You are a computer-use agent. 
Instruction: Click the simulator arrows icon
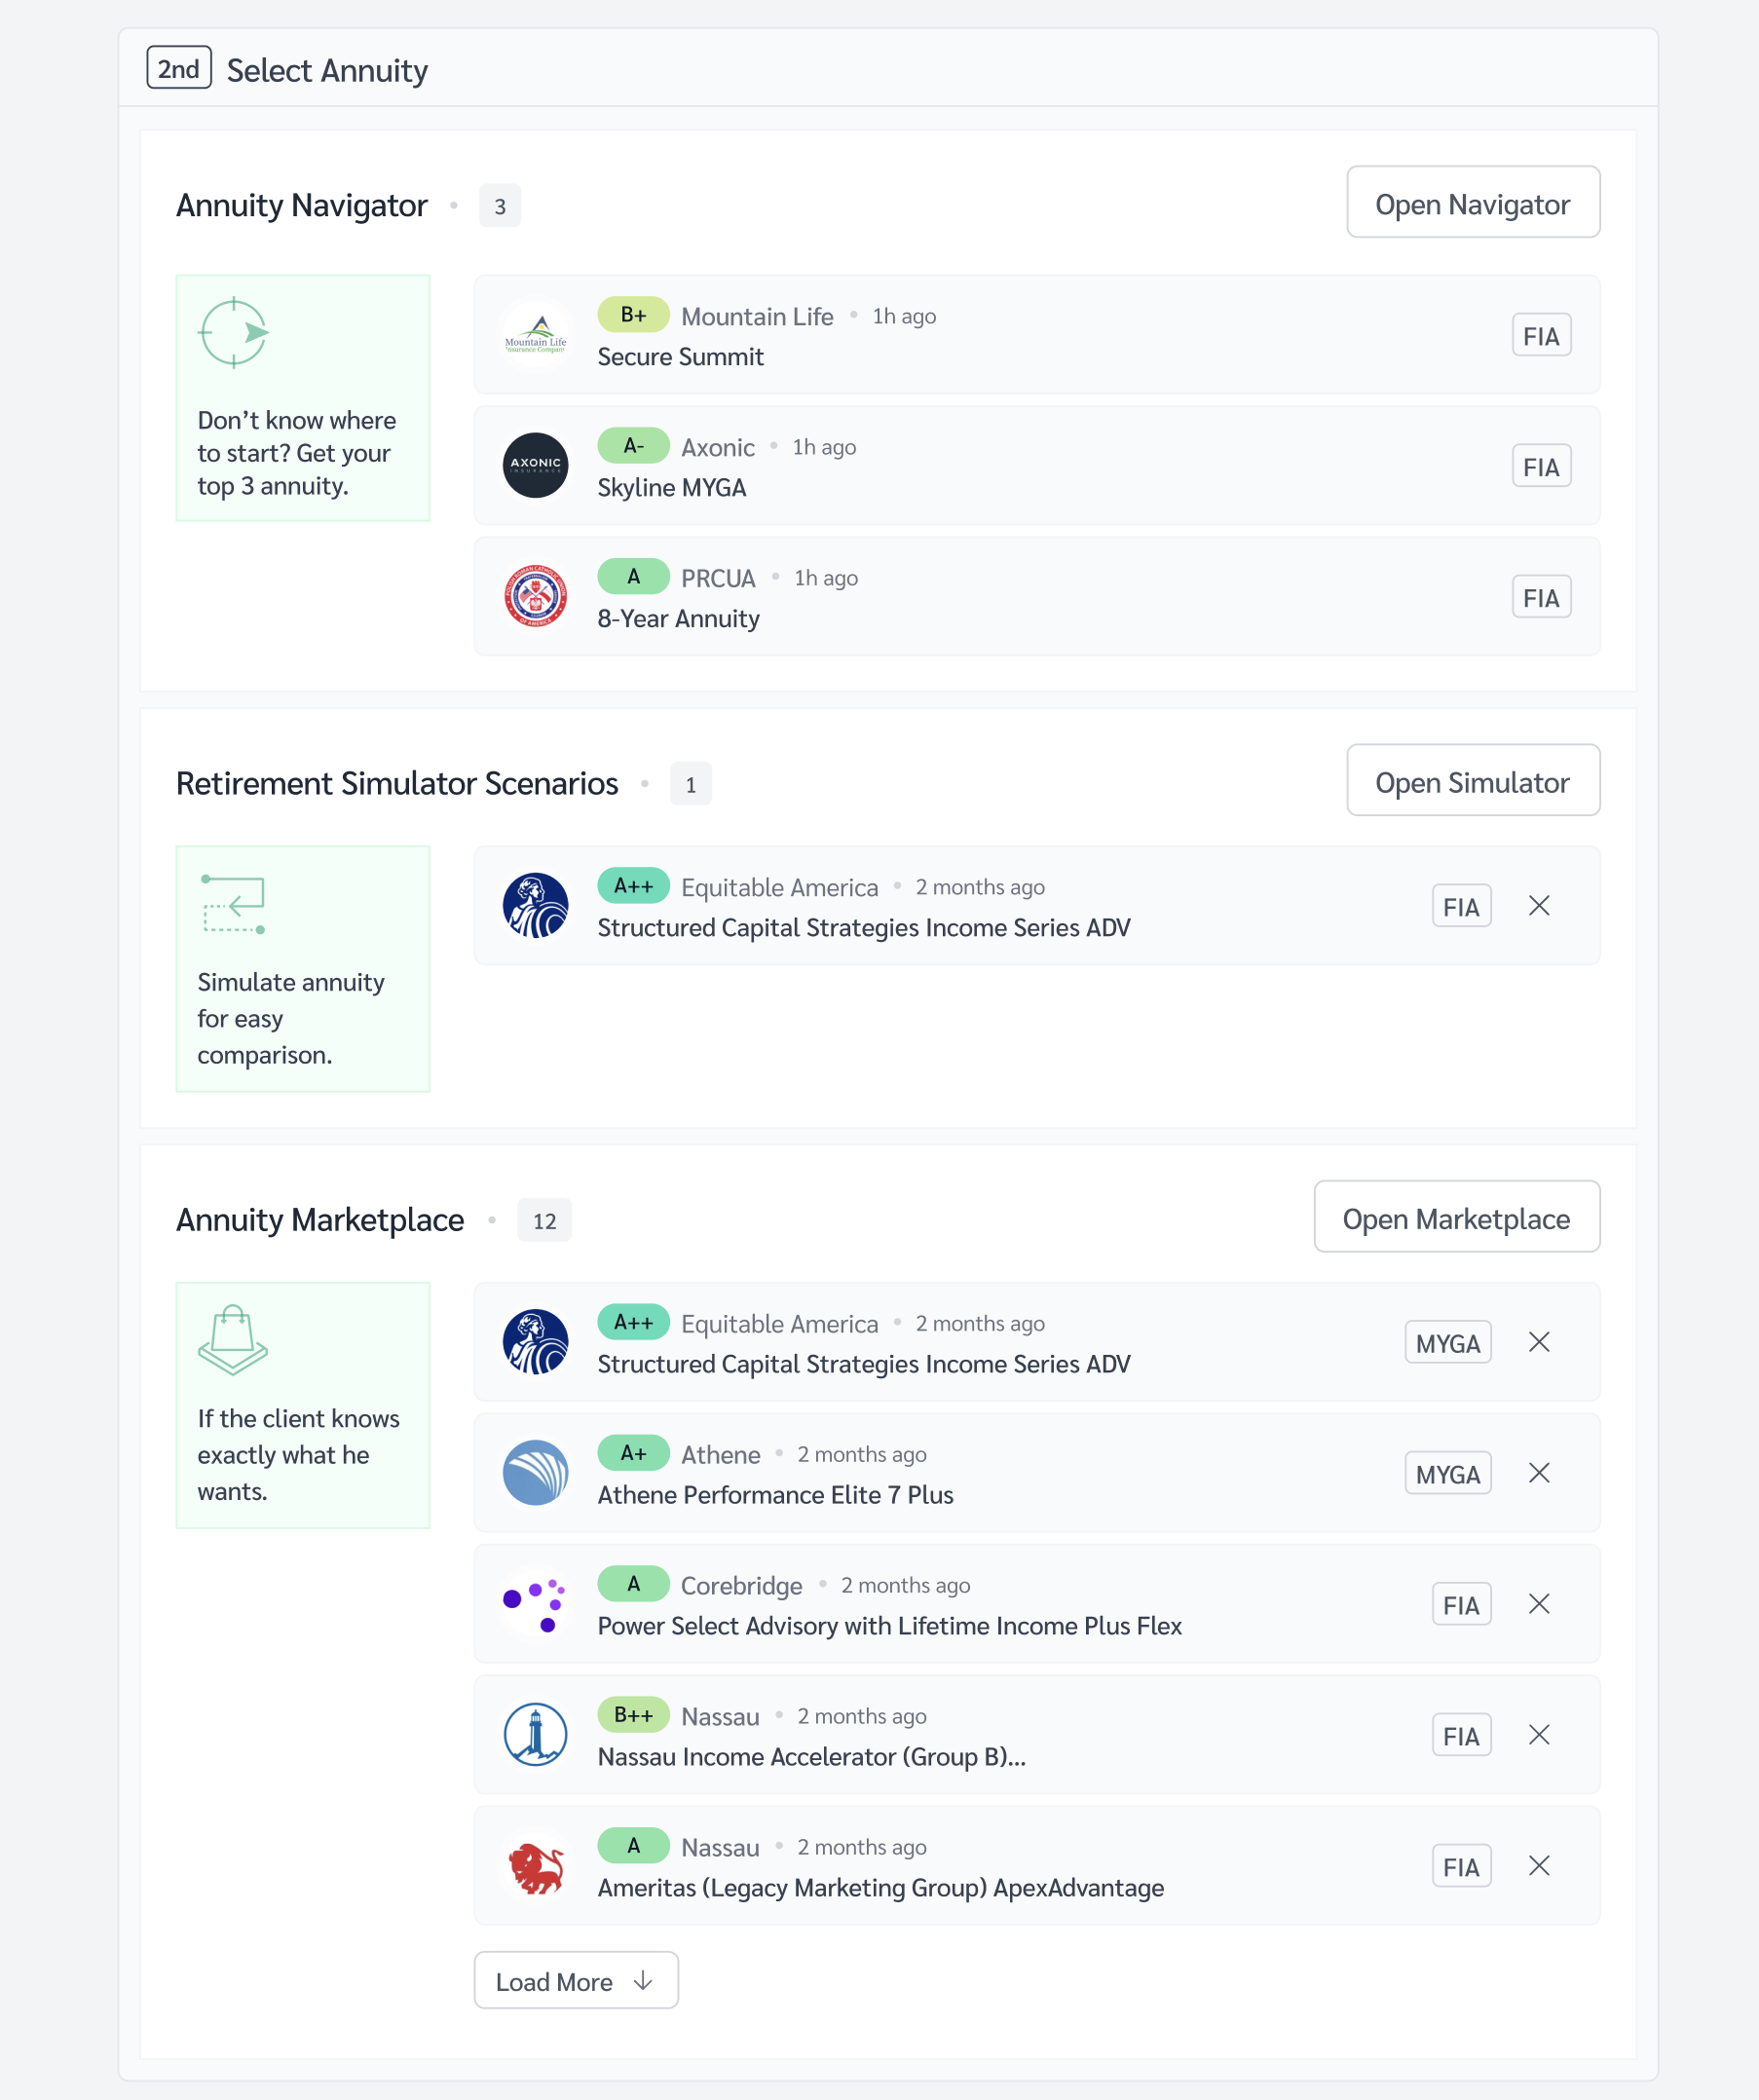click(233, 904)
